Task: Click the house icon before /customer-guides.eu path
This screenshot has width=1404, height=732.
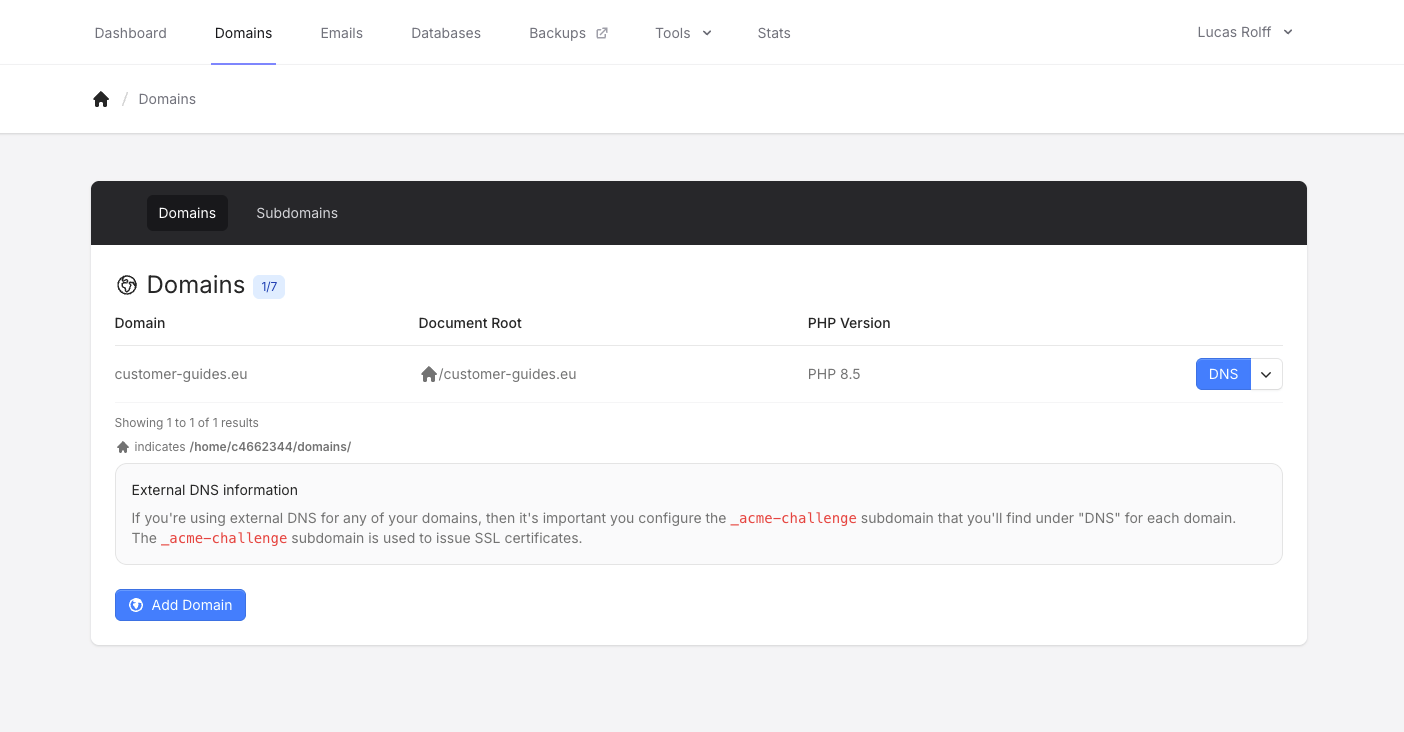Action: click(428, 374)
